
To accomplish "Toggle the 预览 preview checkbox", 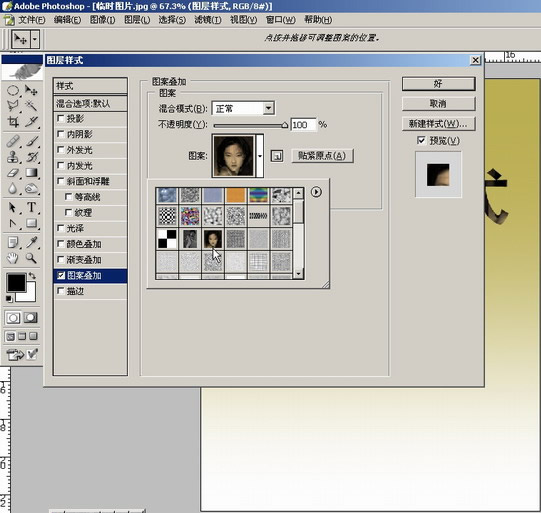I will coord(421,140).
